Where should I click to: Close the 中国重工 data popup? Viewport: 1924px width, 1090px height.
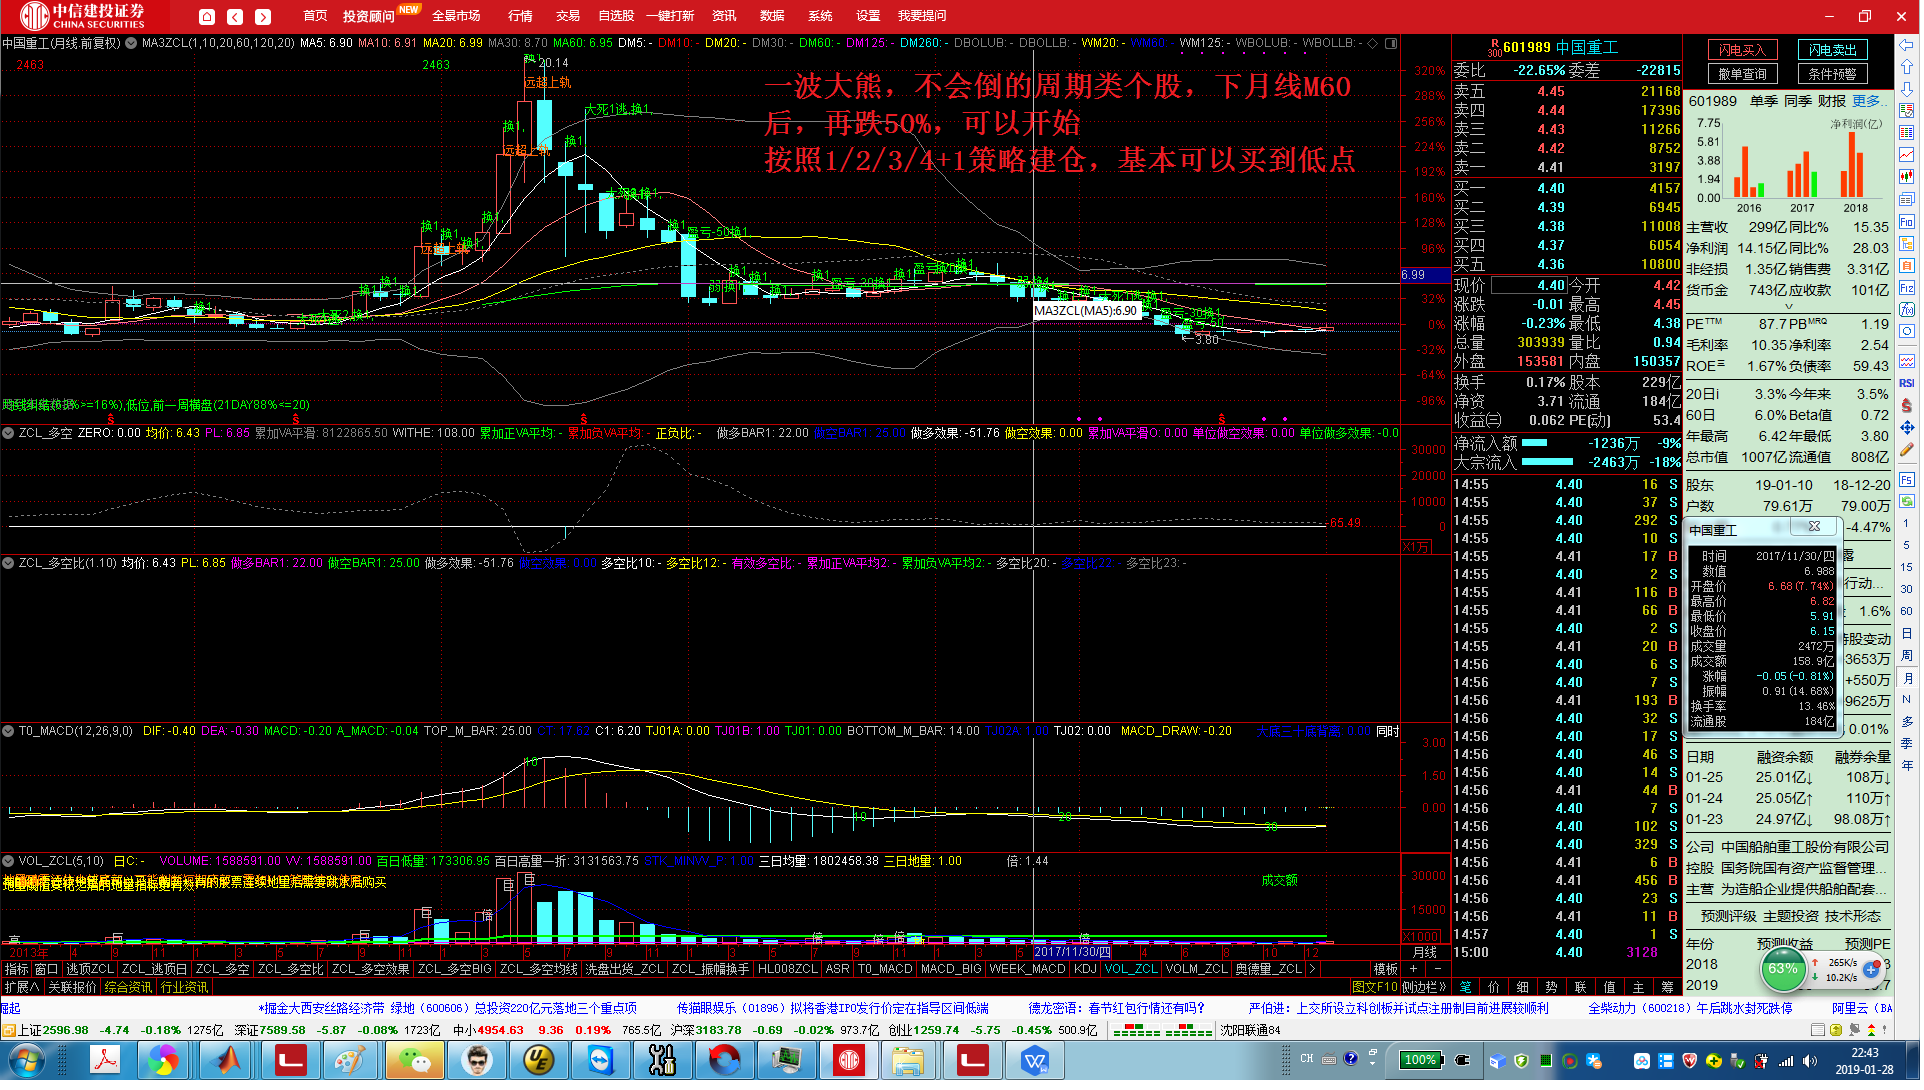(1815, 528)
